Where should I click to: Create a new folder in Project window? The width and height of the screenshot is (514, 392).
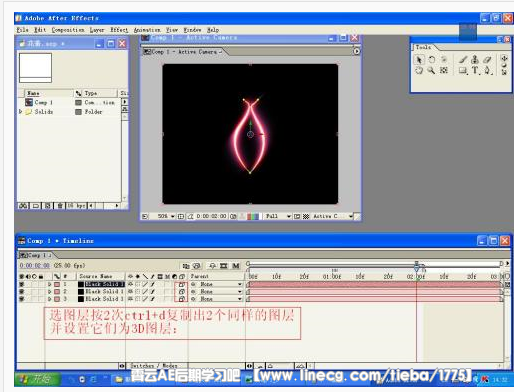[36, 206]
